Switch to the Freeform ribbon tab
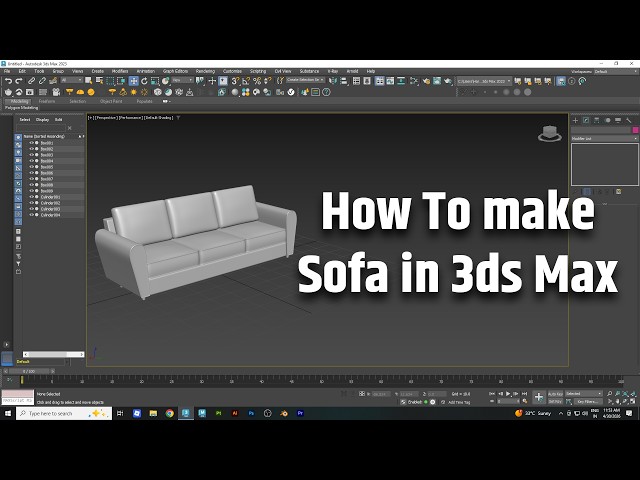The image size is (640, 480). coord(47,101)
